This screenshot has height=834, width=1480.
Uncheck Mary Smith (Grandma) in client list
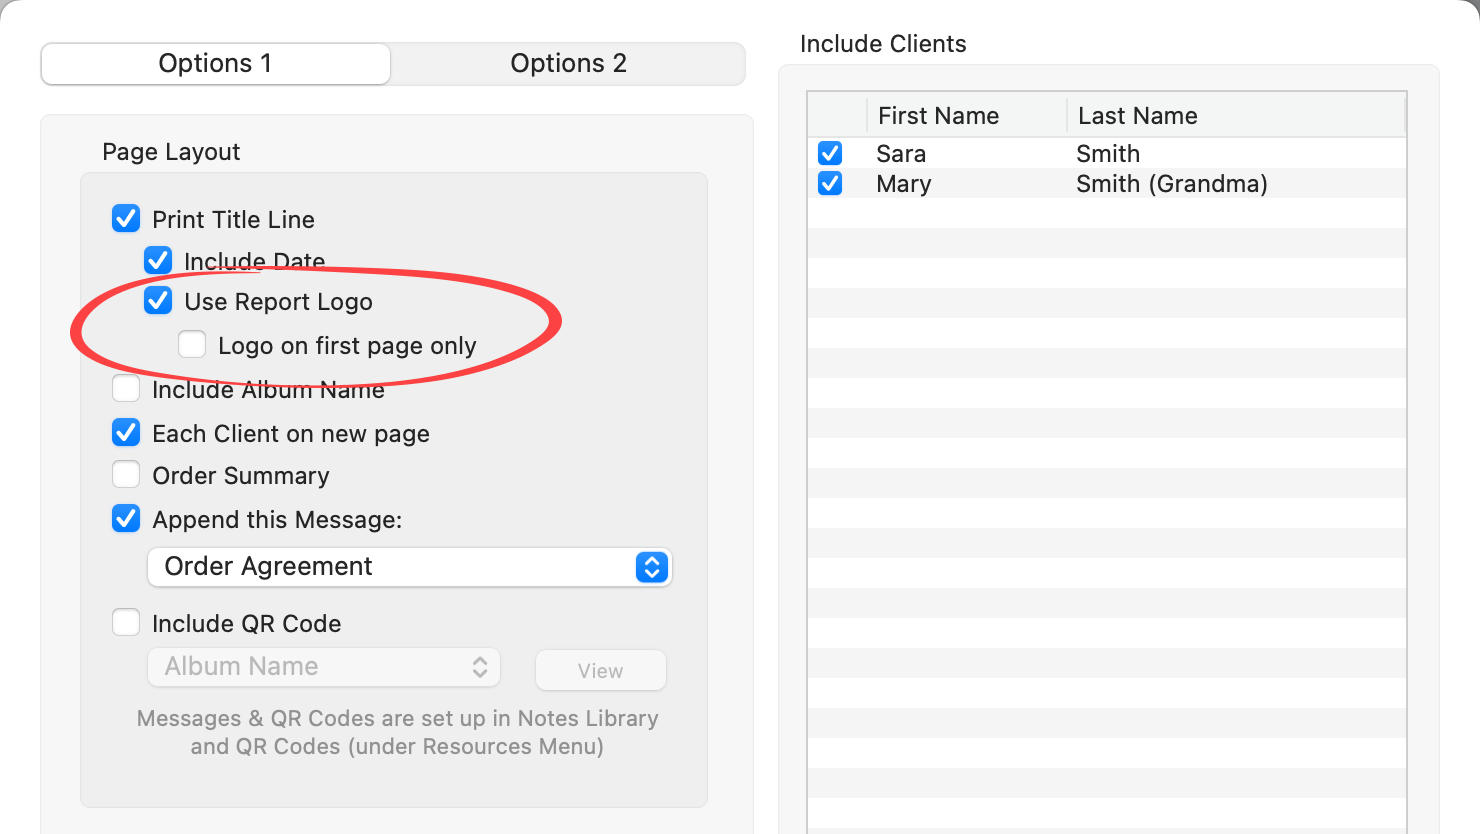(830, 184)
